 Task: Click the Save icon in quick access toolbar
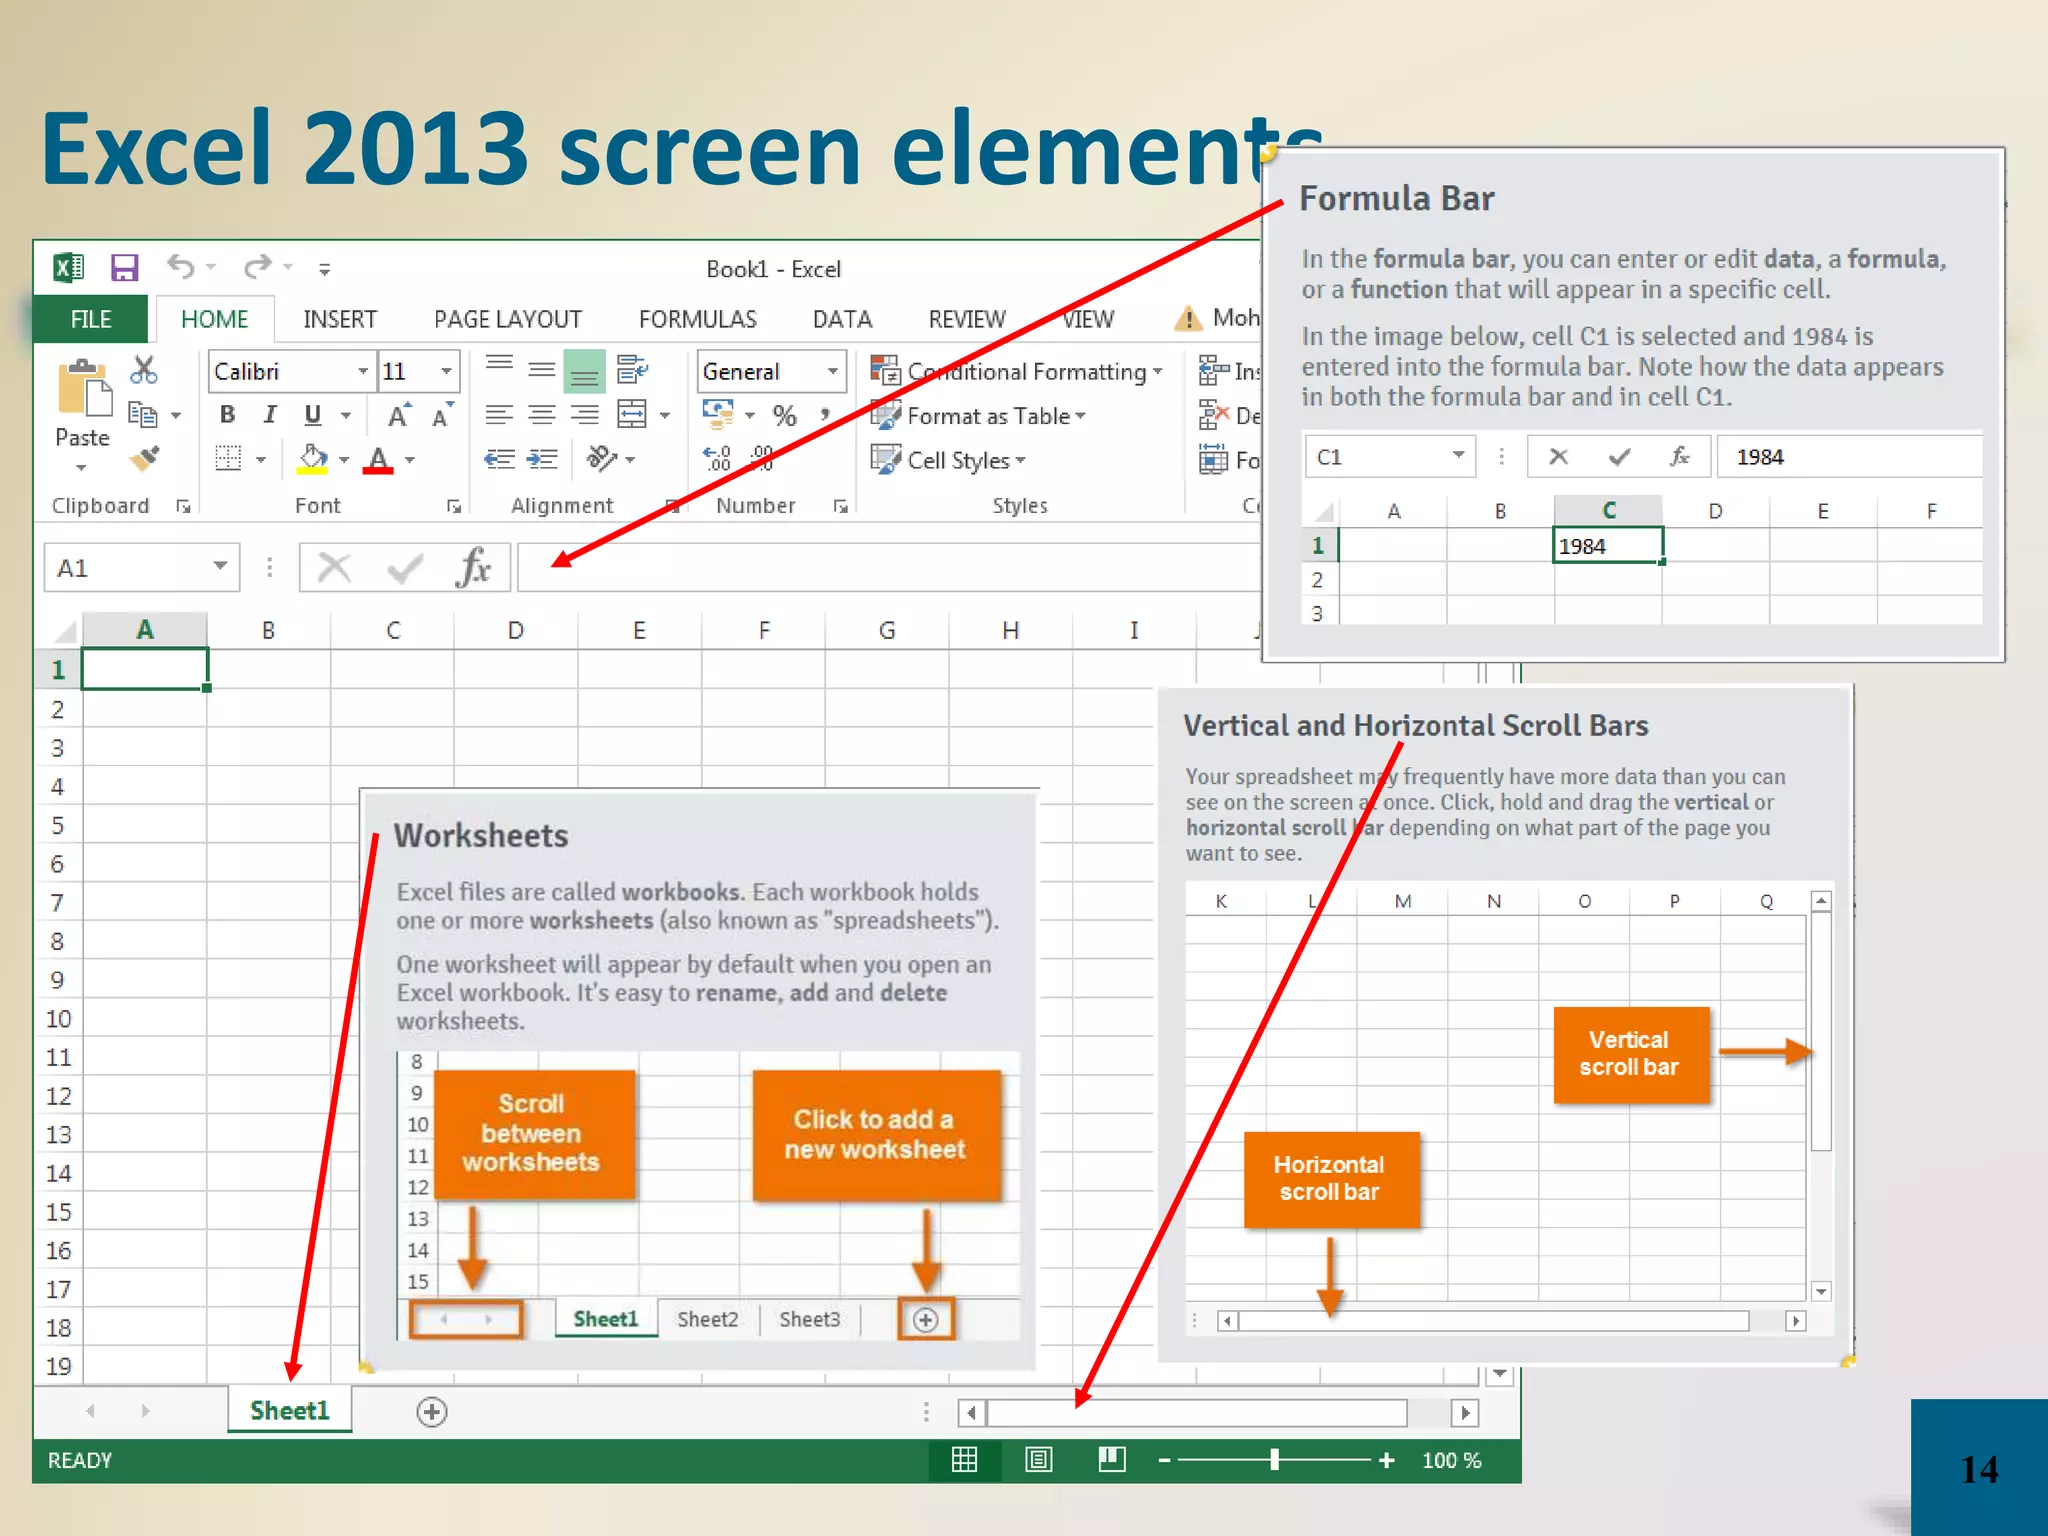[124, 268]
